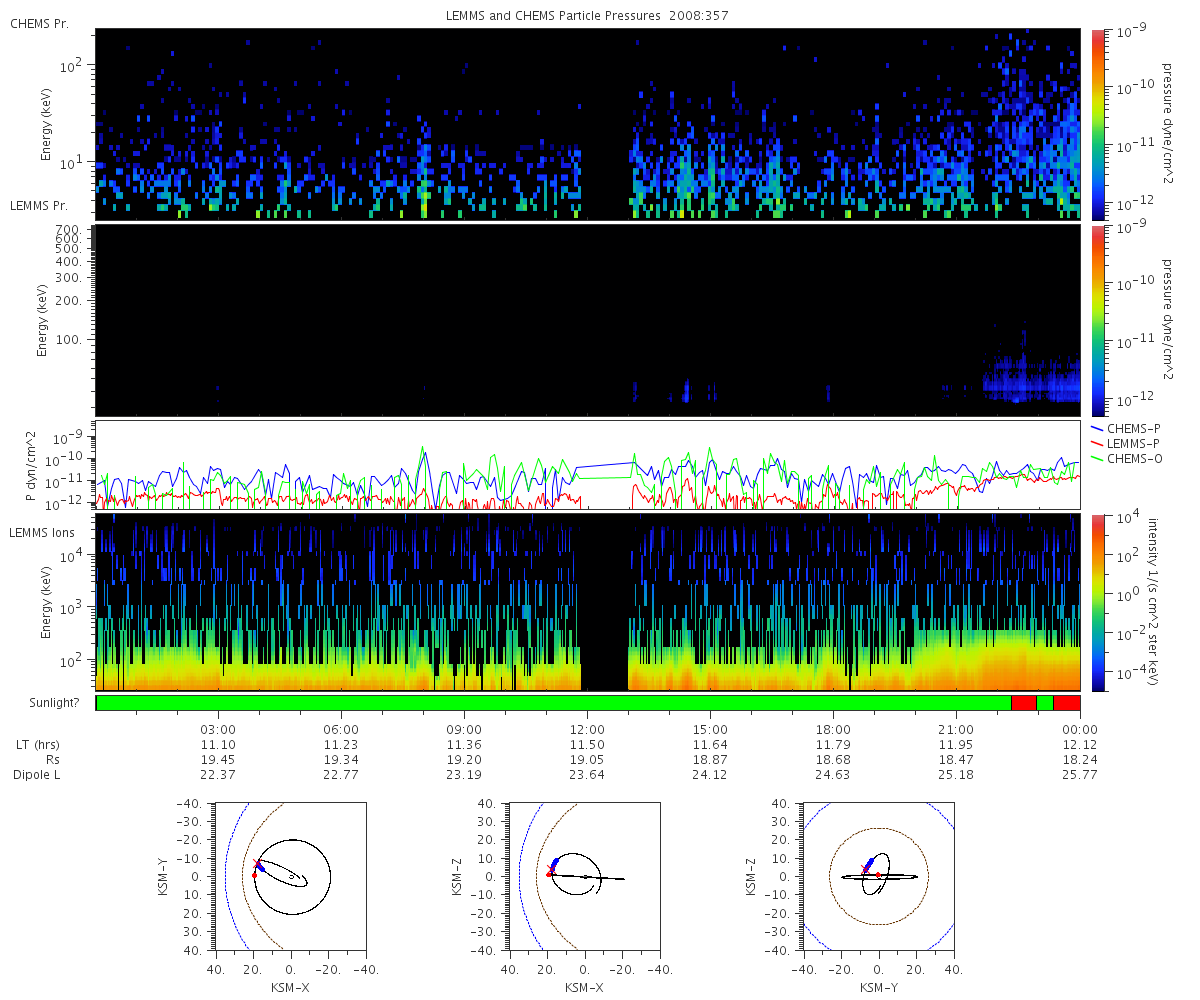Viewport: 1200px width, 1000px height.
Task: Click the CHEMS Pr. panel label
Action: tap(39, 24)
